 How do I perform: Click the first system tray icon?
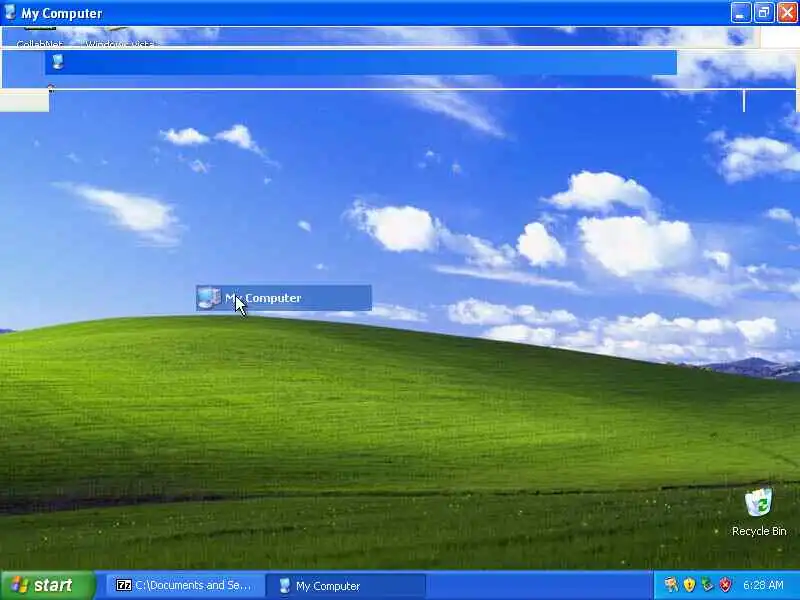671,585
